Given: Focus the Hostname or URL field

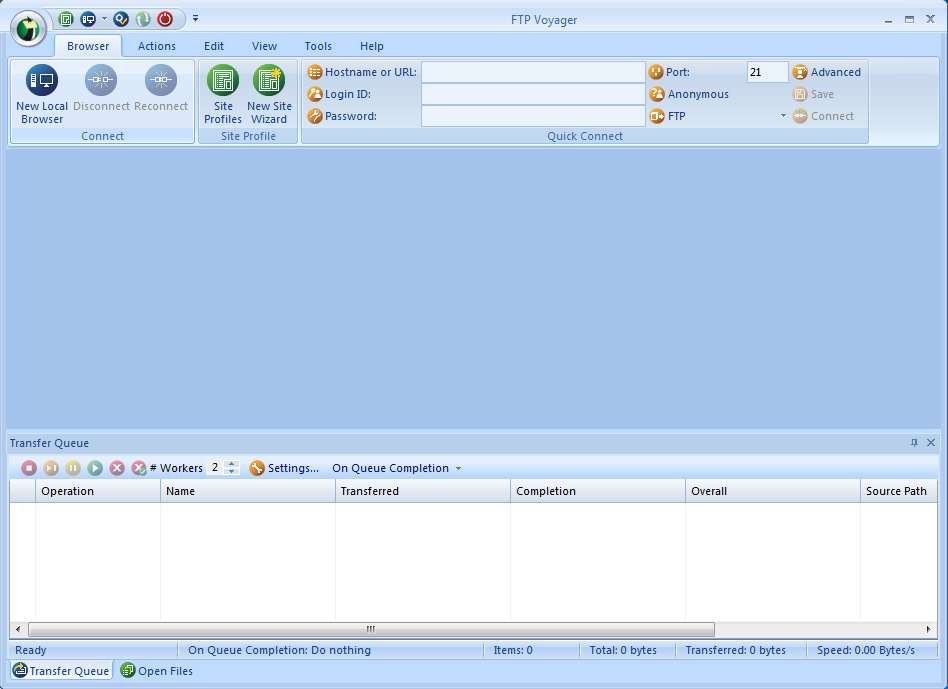Looking at the screenshot, I should point(533,72).
